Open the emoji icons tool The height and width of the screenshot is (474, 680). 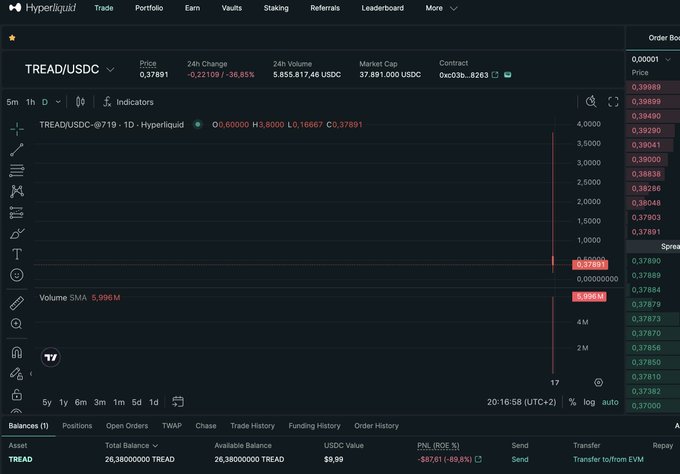coord(17,275)
